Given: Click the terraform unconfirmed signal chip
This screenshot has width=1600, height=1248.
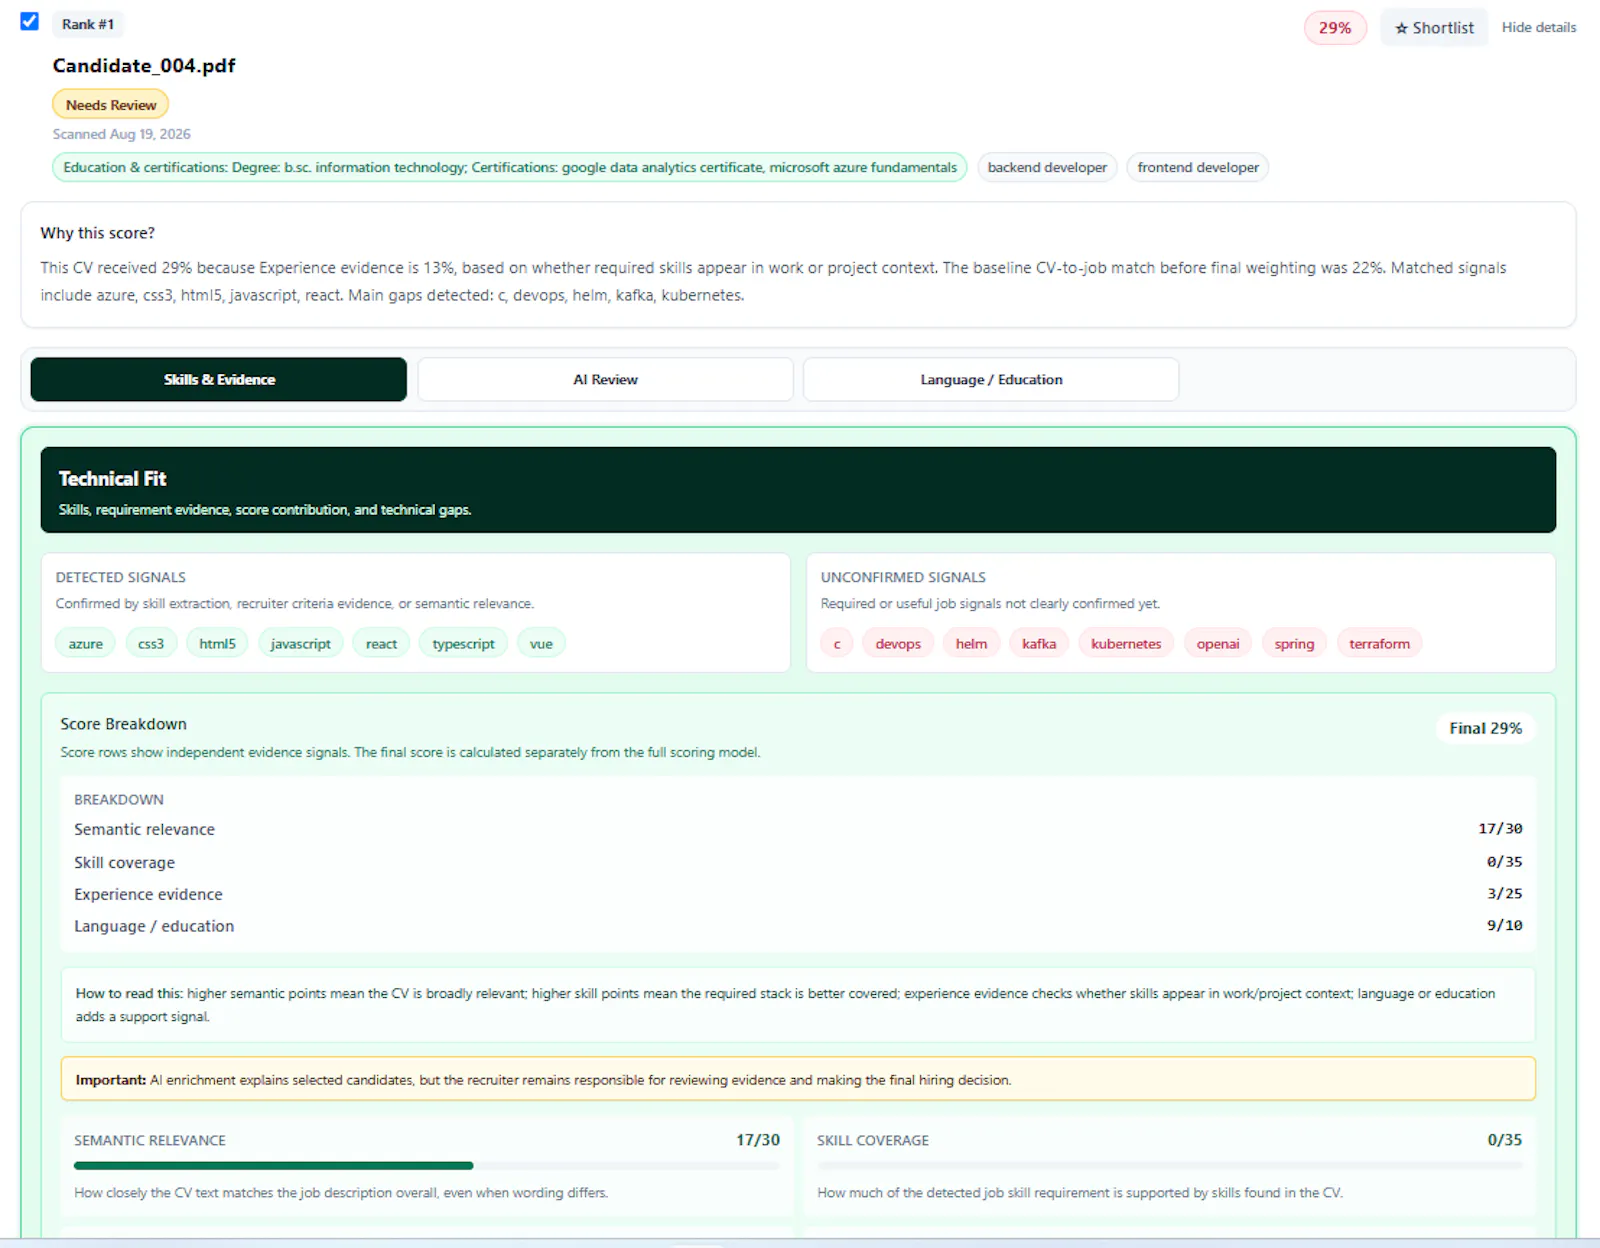Looking at the screenshot, I should click(1379, 644).
